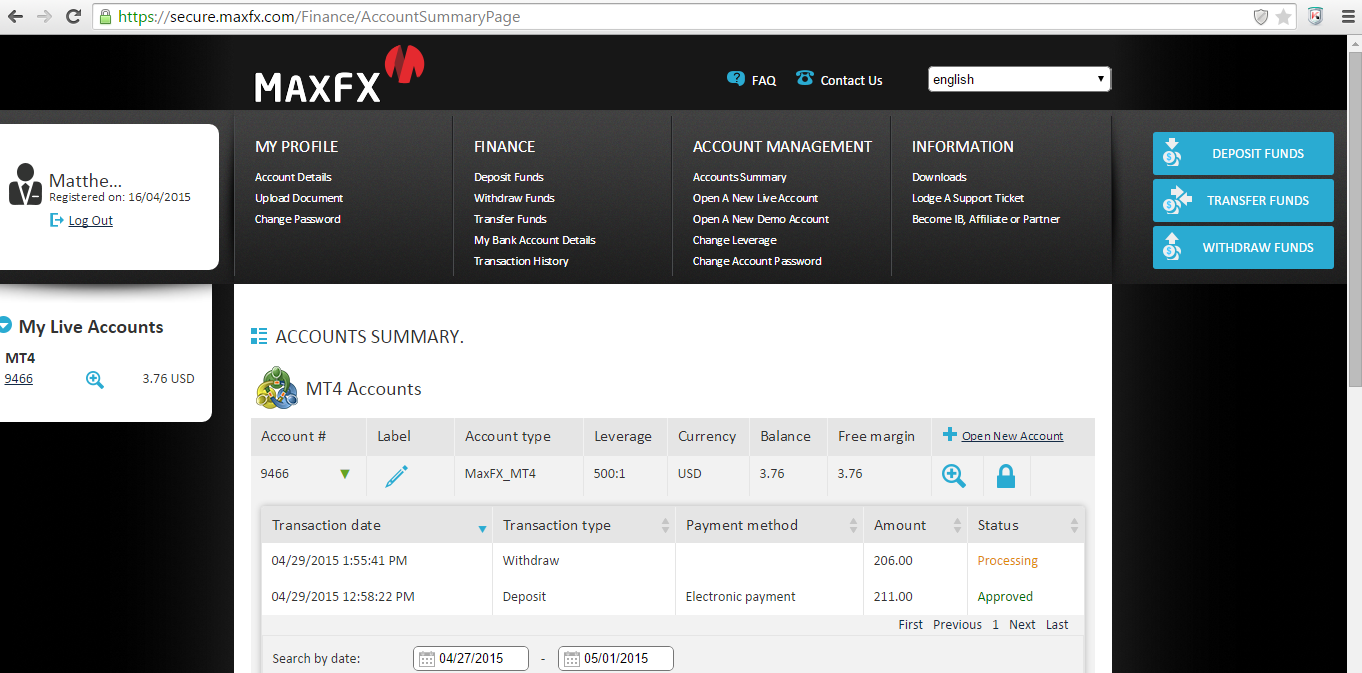The height and width of the screenshot is (673, 1362).
Task: Open Transaction History
Action: click(521, 261)
